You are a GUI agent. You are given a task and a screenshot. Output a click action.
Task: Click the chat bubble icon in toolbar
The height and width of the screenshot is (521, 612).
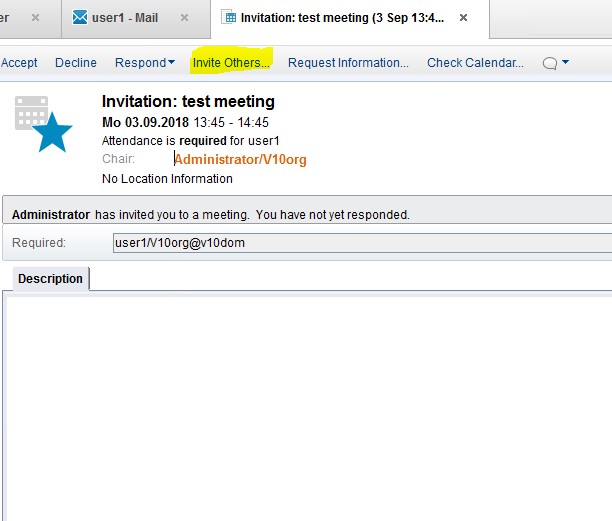click(549, 63)
